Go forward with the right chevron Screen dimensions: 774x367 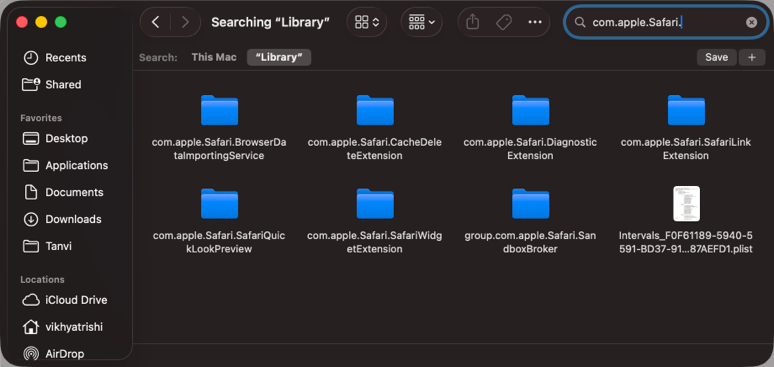[x=185, y=22]
